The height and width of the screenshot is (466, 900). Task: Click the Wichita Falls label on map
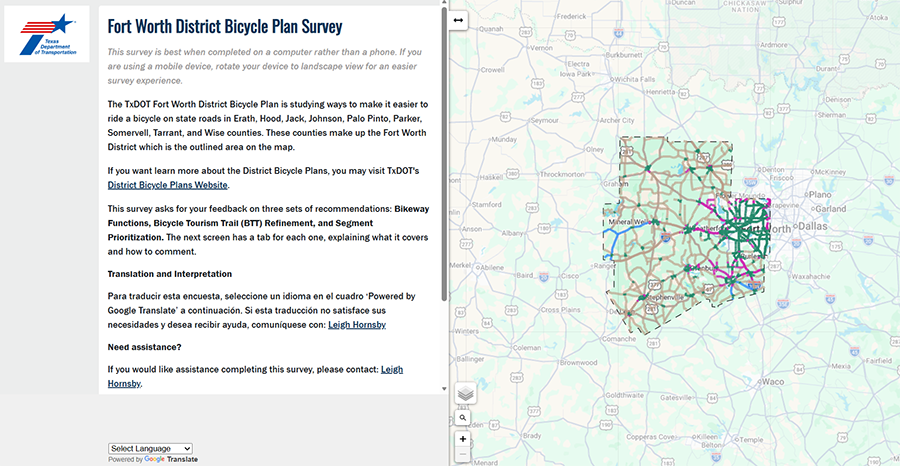tap(635, 79)
